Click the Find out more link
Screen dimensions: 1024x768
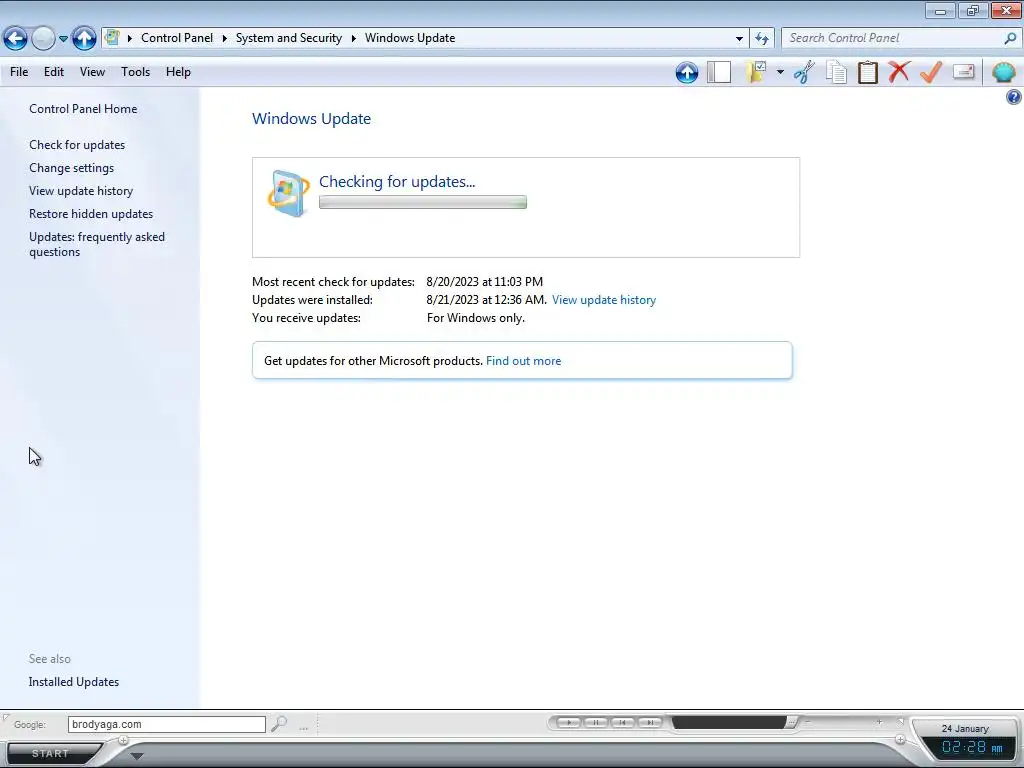pos(523,360)
